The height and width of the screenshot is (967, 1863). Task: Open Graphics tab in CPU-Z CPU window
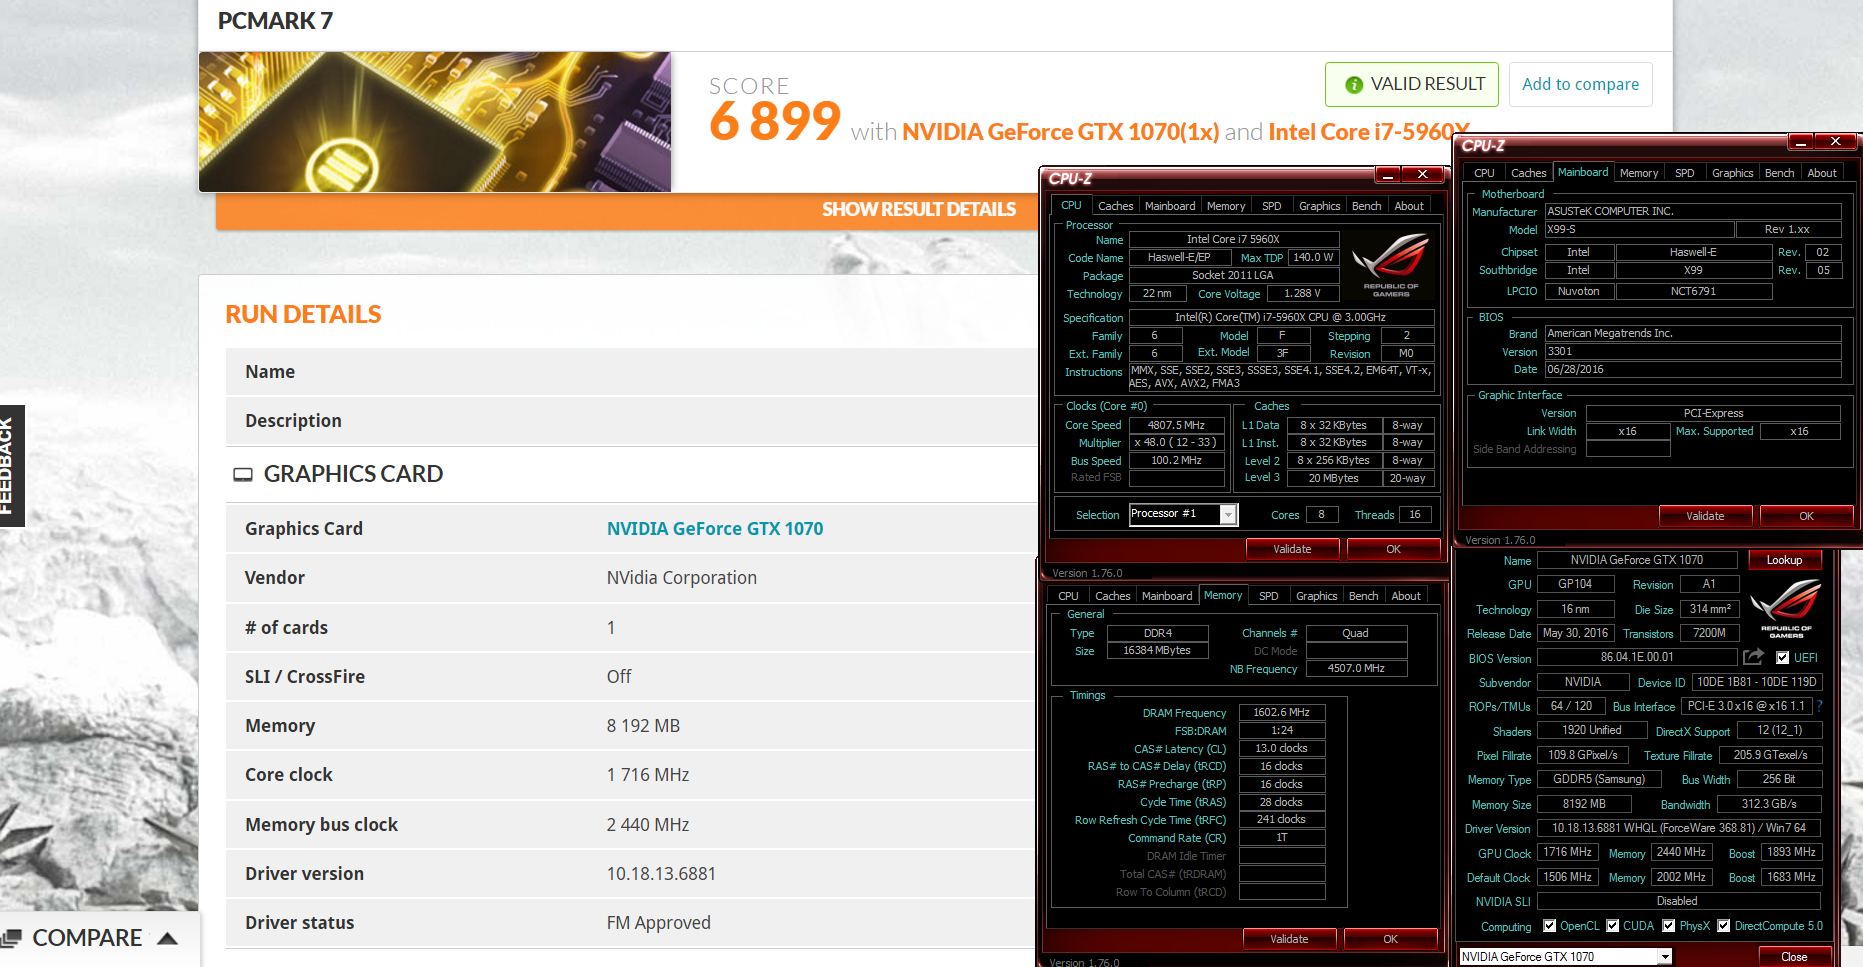1319,206
